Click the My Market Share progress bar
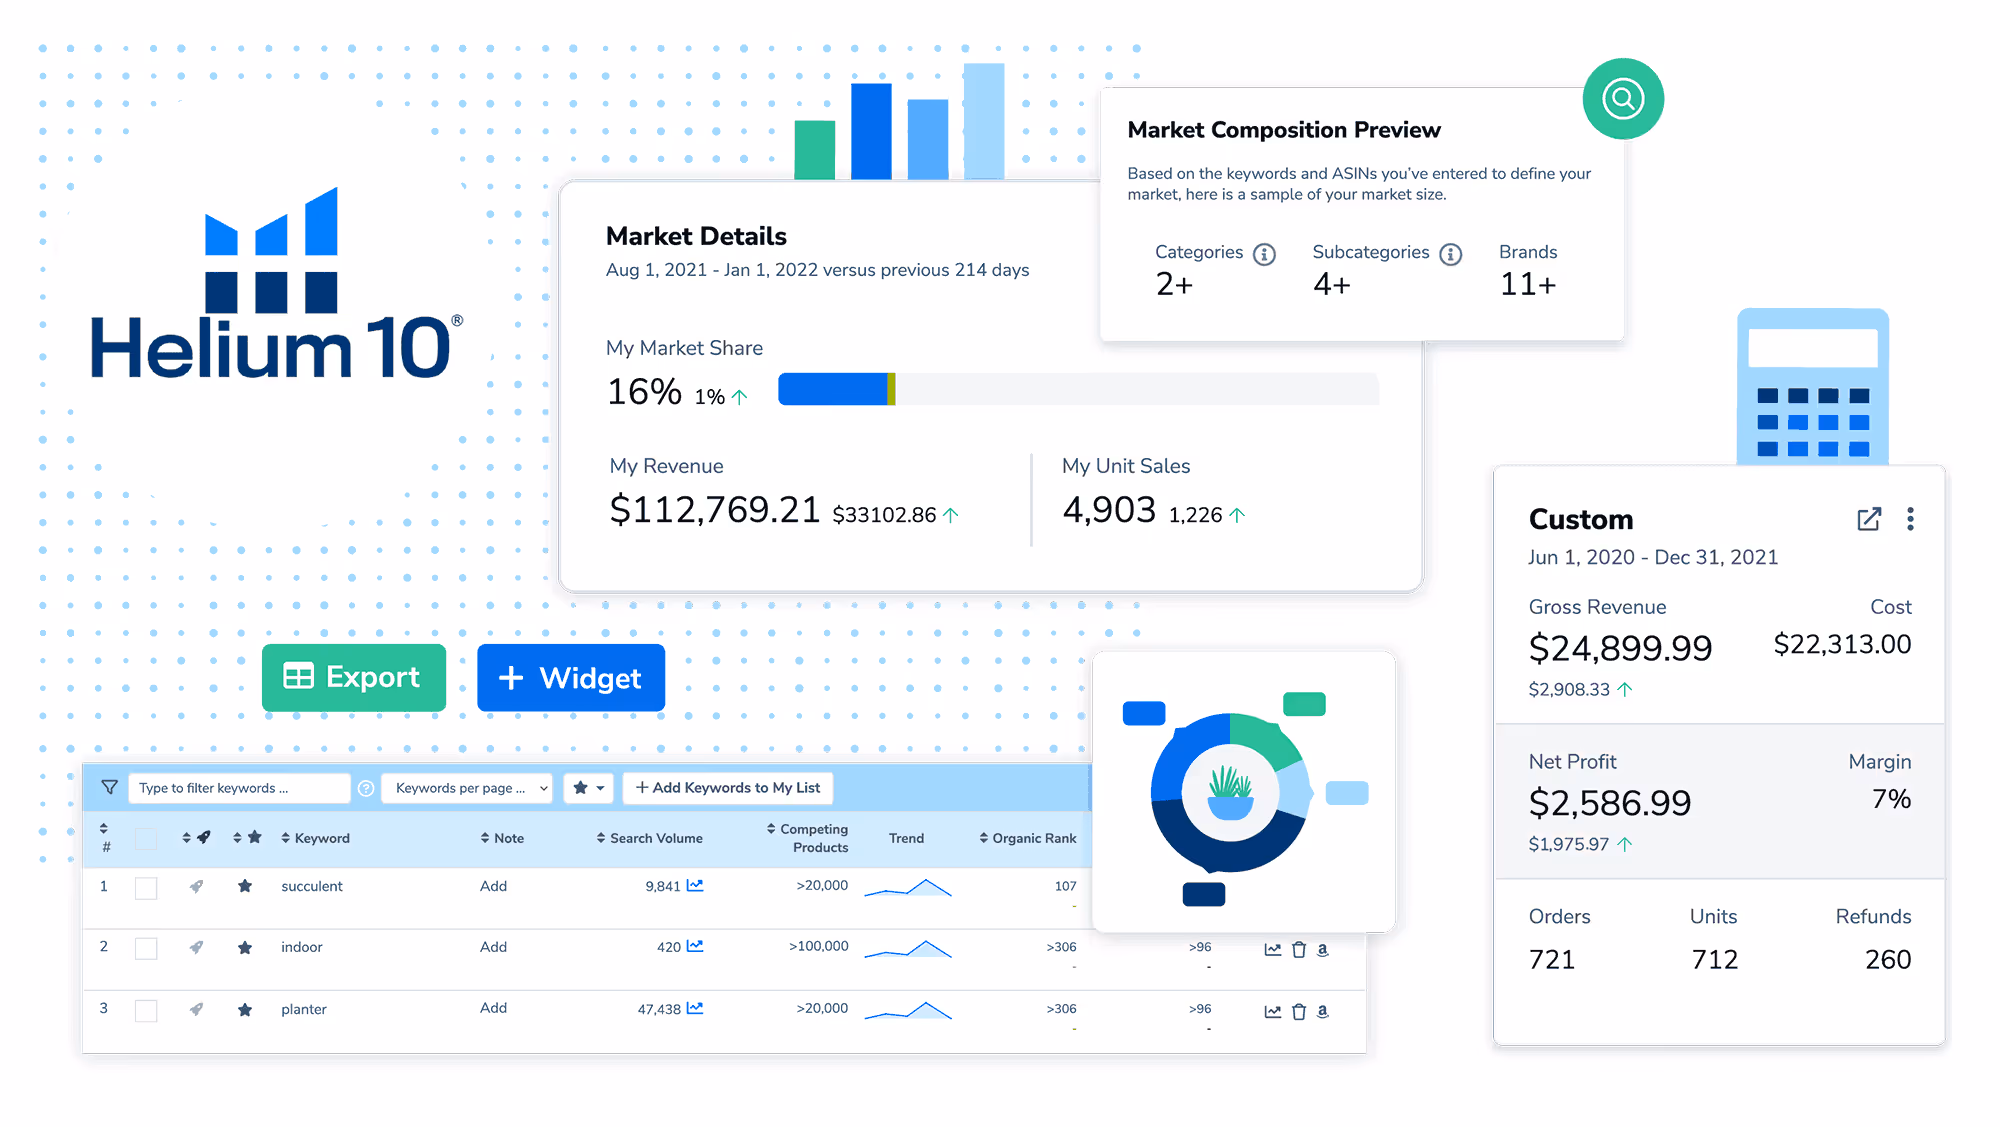 coord(1078,389)
